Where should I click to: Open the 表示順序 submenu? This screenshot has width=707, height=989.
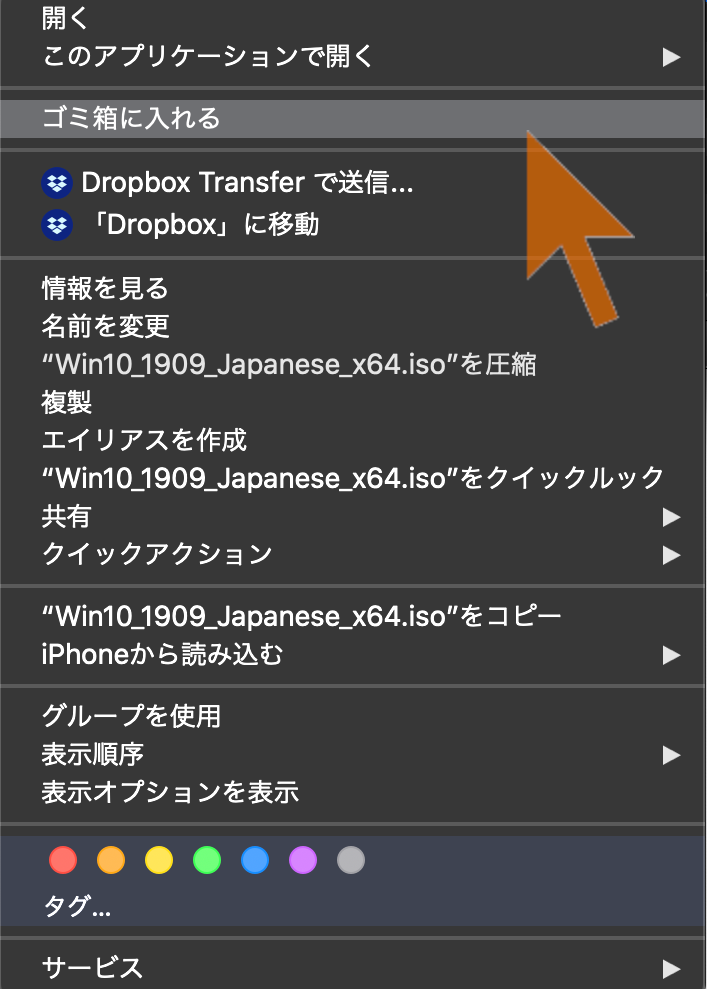pos(352,754)
